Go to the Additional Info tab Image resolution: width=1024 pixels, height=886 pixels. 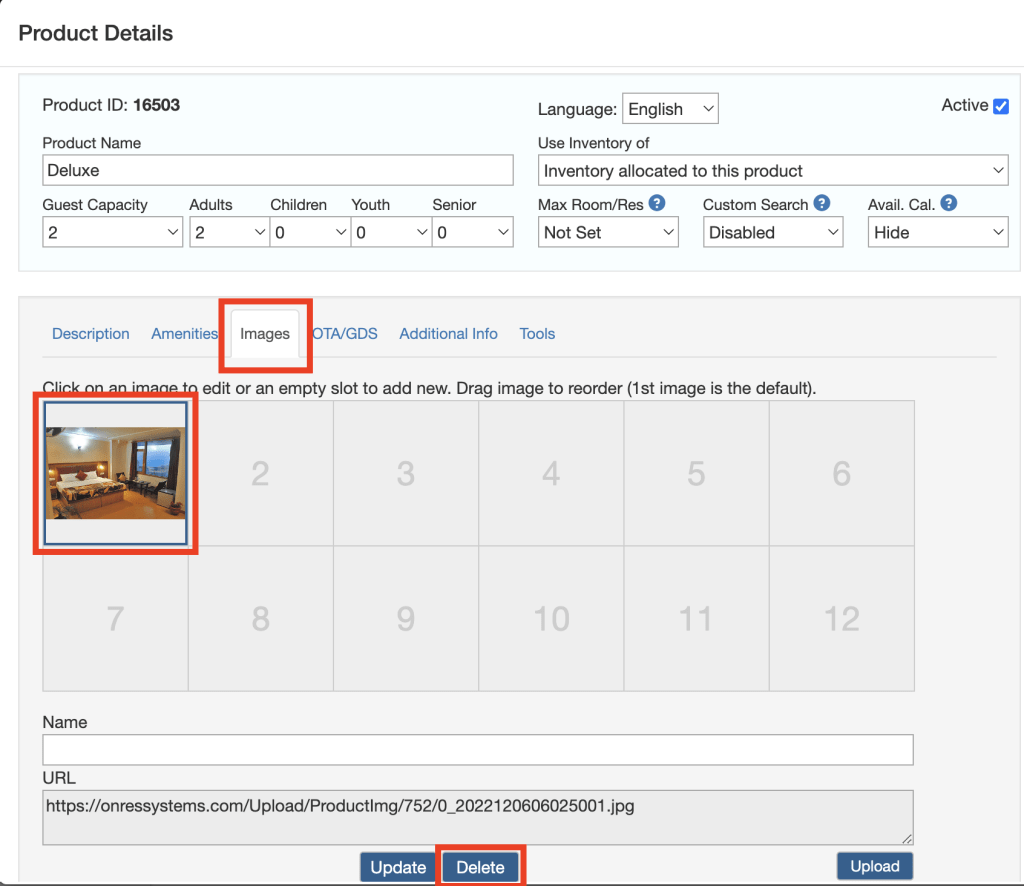448,334
